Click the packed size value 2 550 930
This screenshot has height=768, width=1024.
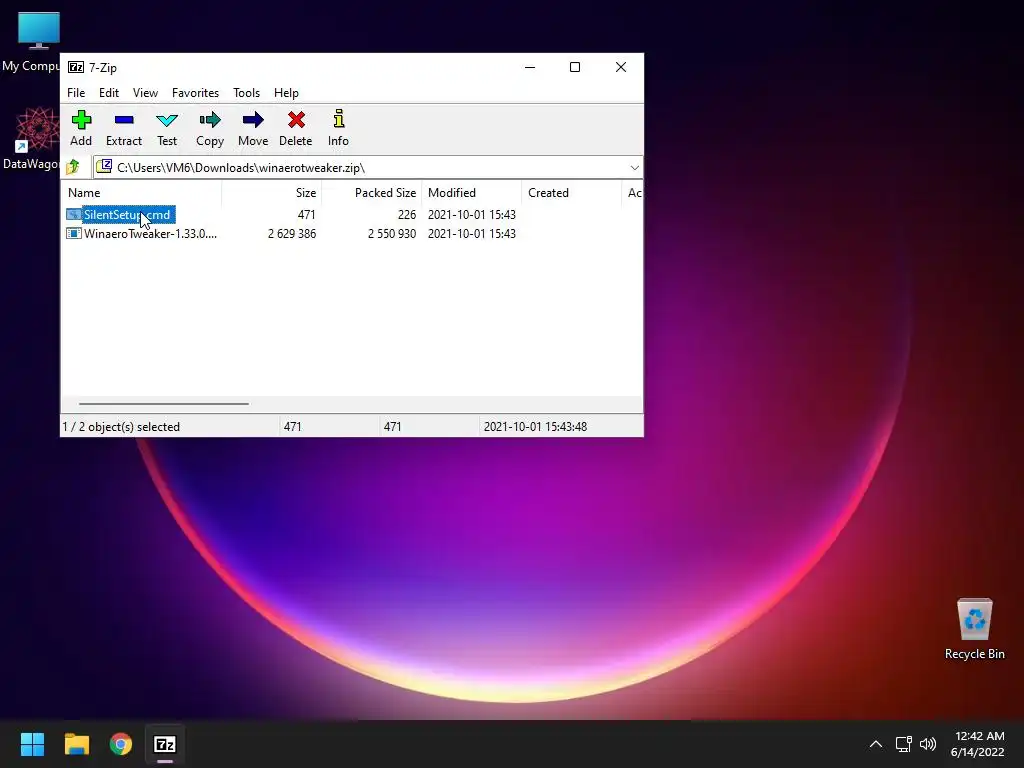[x=392, y=233]
